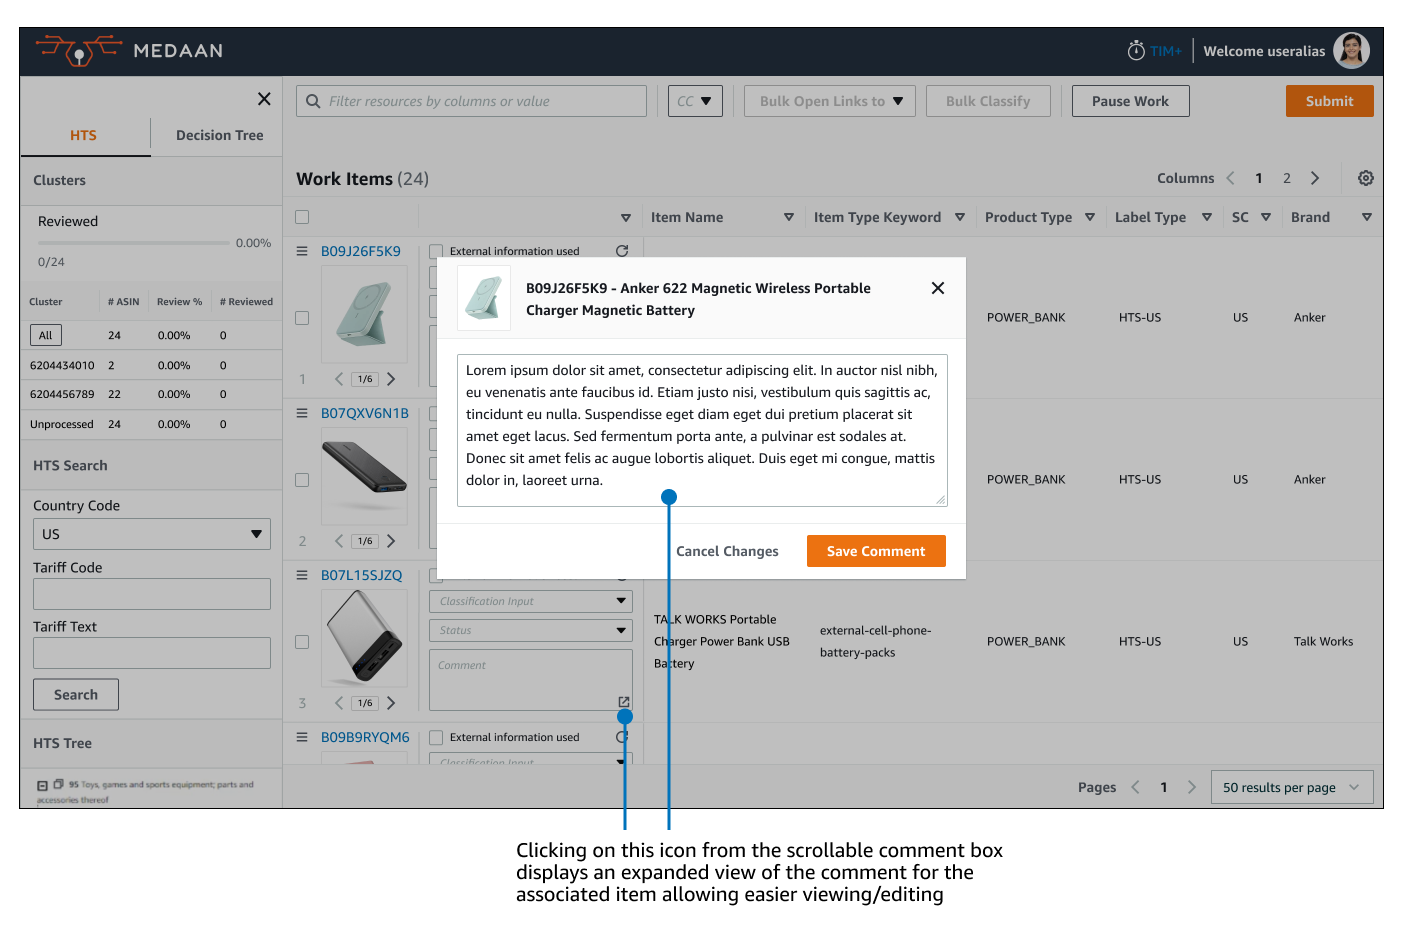
Task: Click drag handle for B09B9RYQM6 row
Action: point(302,737)
